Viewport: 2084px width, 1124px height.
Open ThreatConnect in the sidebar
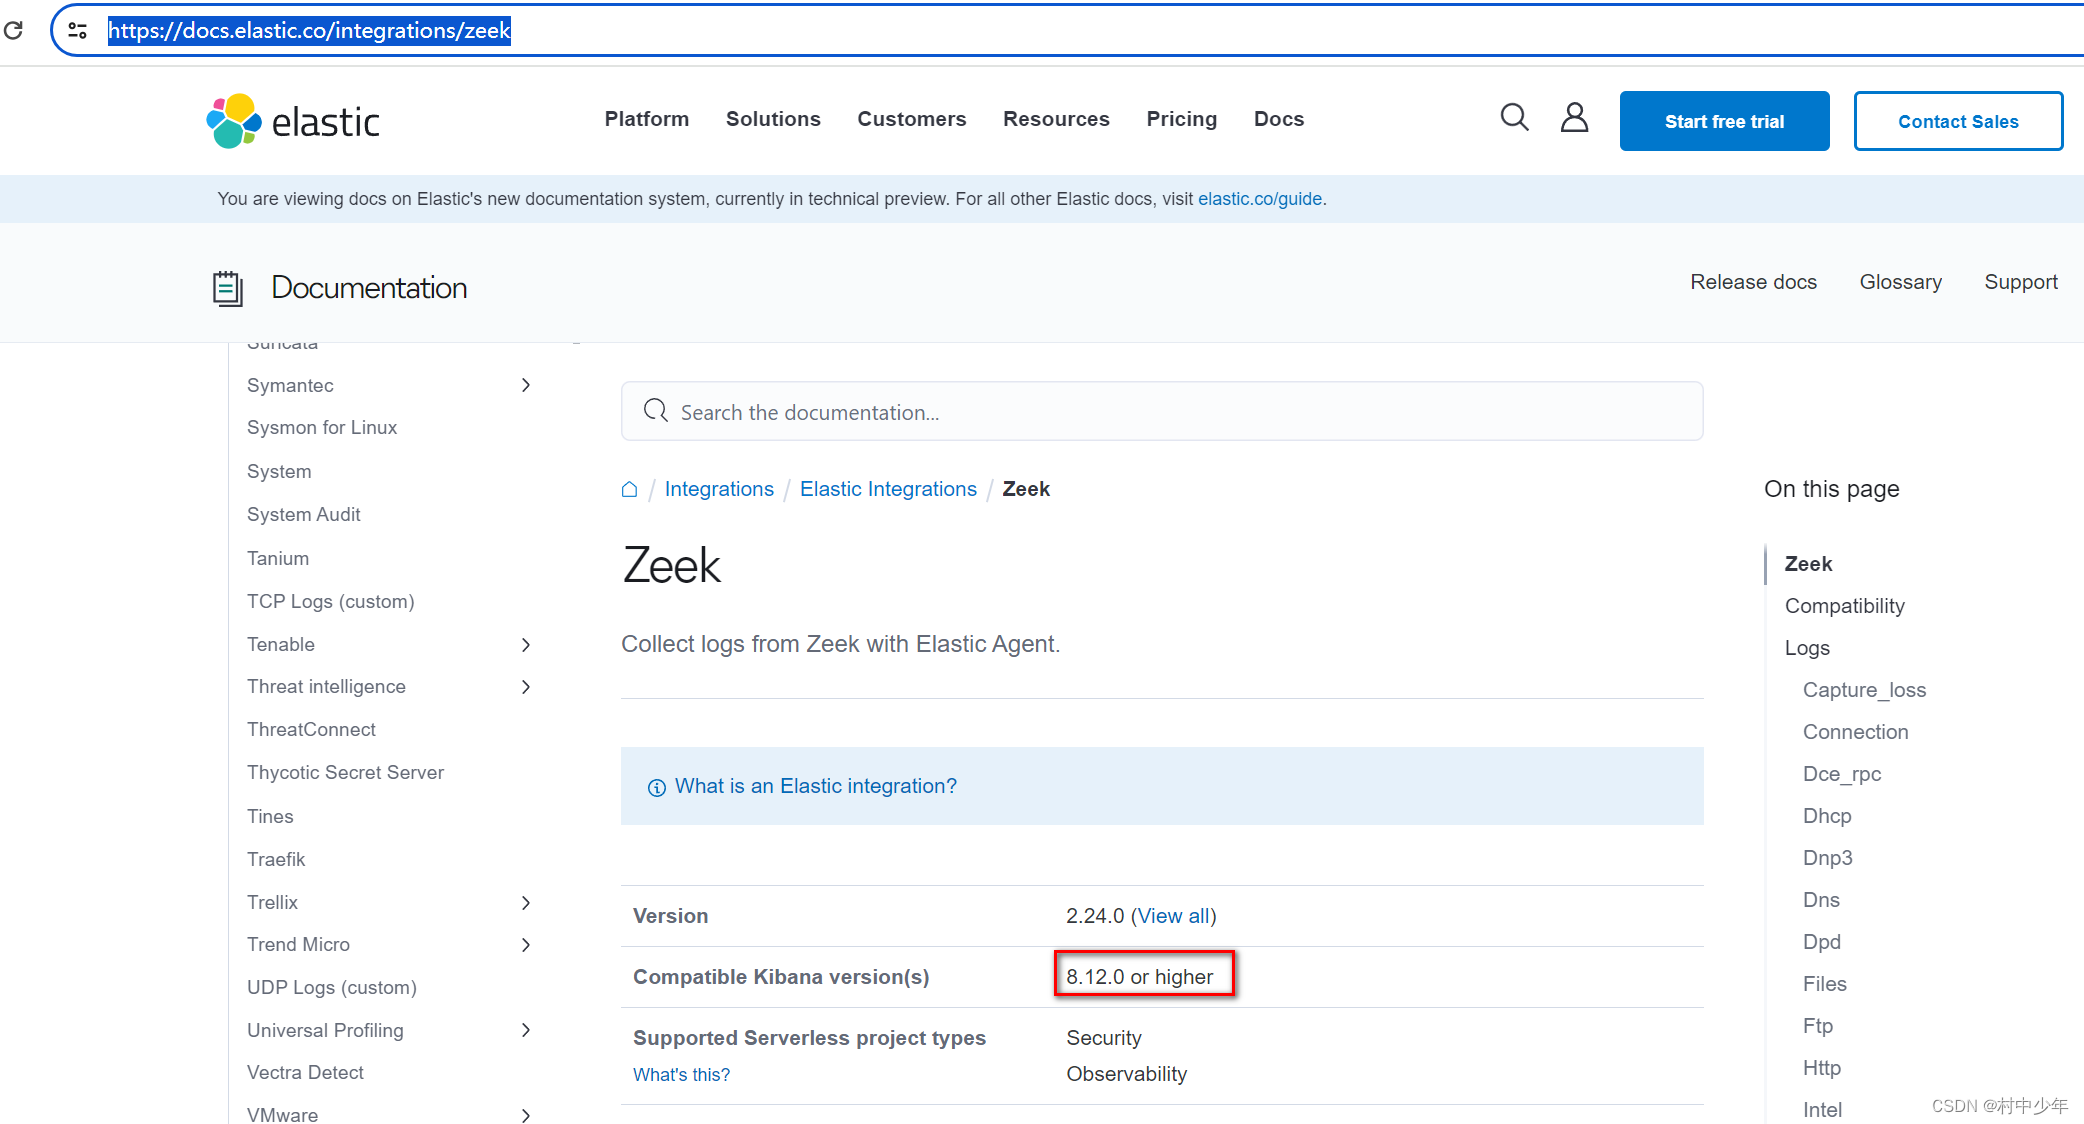tap(311, 730)
